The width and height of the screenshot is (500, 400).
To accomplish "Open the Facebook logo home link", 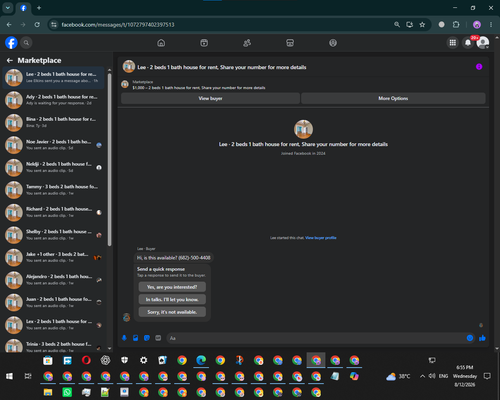I will click(x=11, y=43).
